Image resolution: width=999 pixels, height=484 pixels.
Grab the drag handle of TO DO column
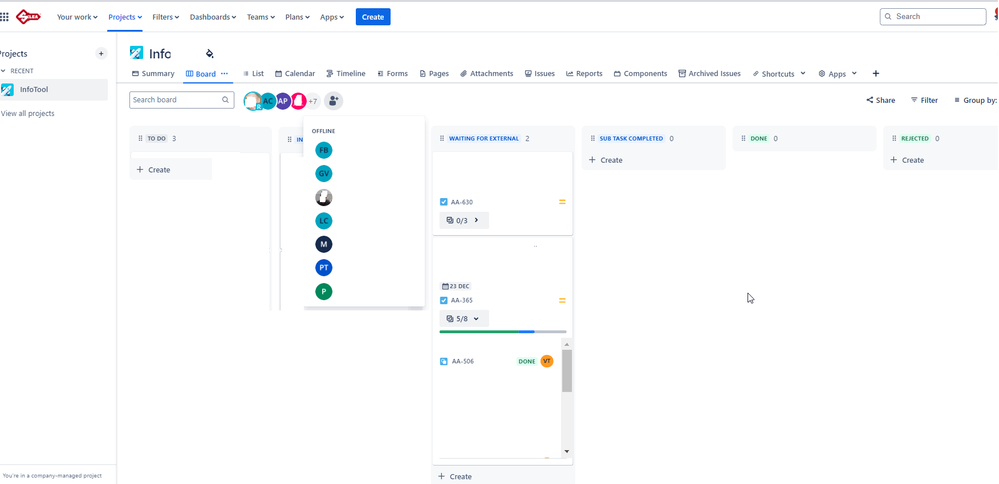tap(140, 138)
